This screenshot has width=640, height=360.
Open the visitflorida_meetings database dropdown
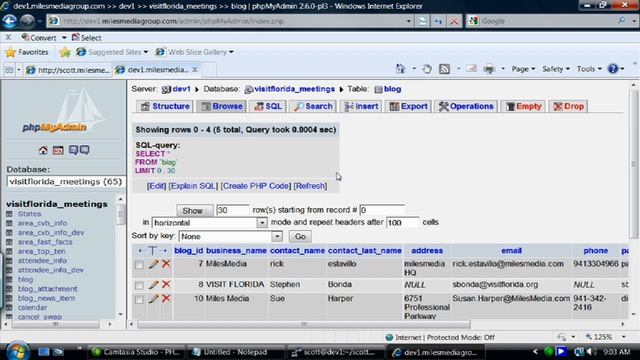[66, 182]
